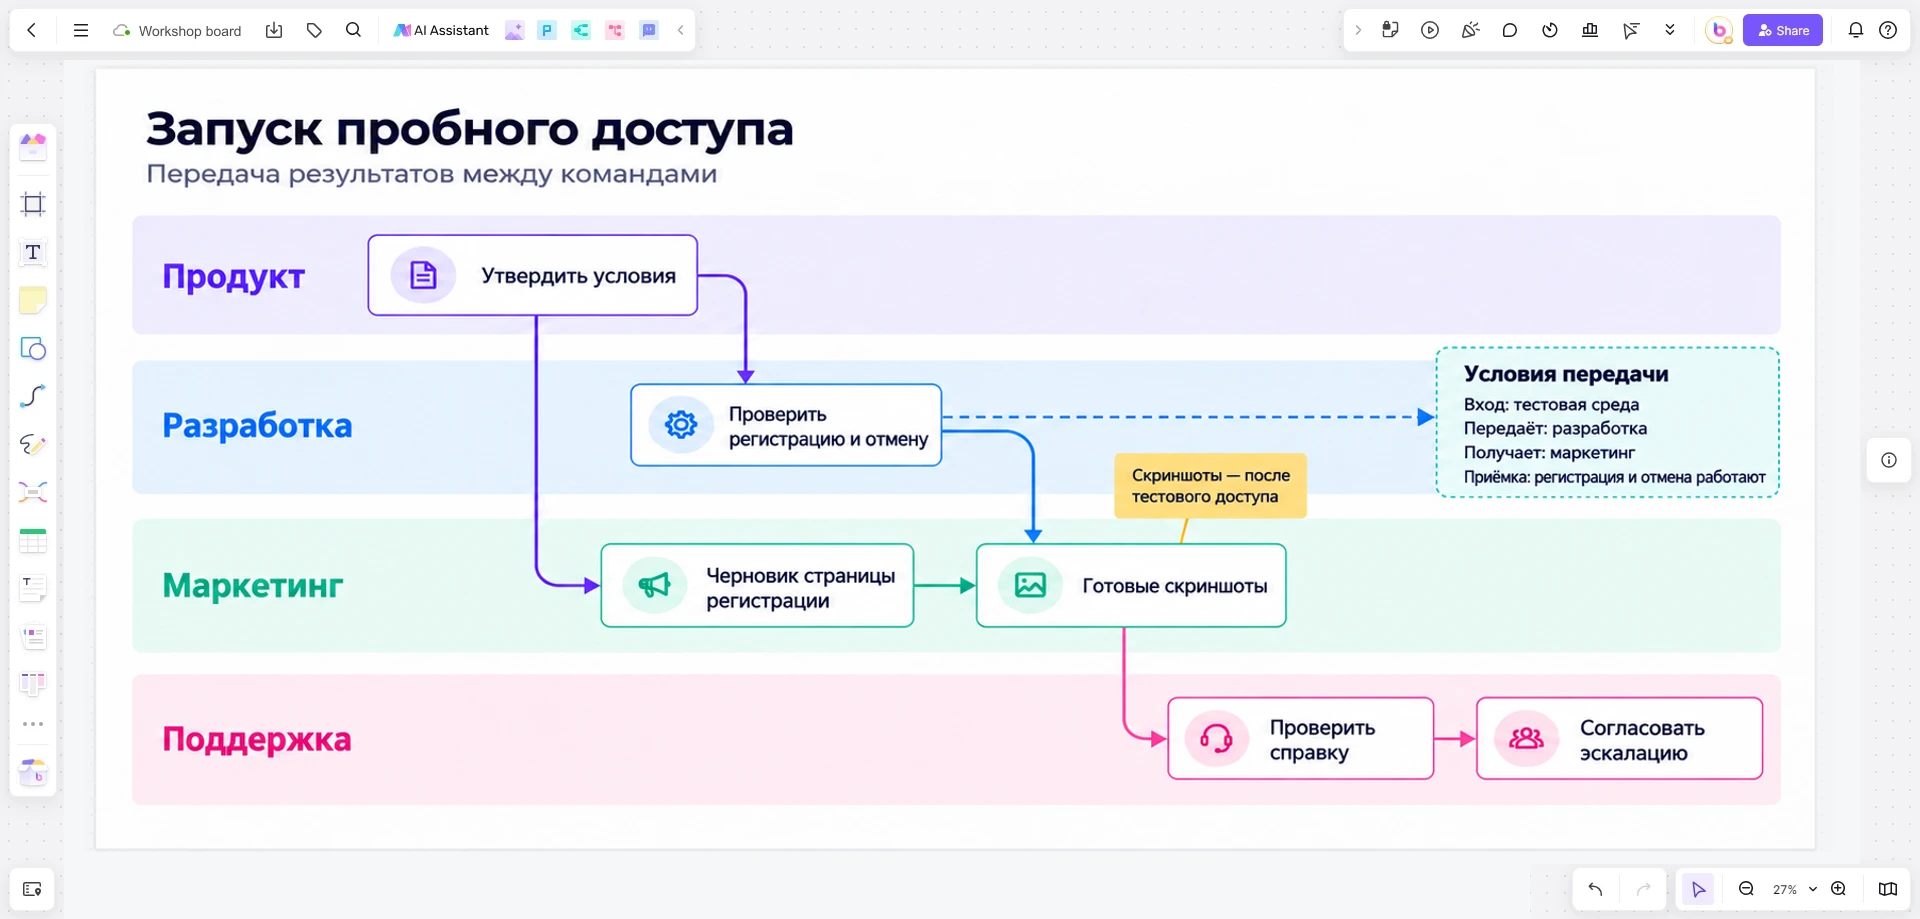Expand more tools with double chevron
This screenshot has height=919, width=1920.
1670,30
